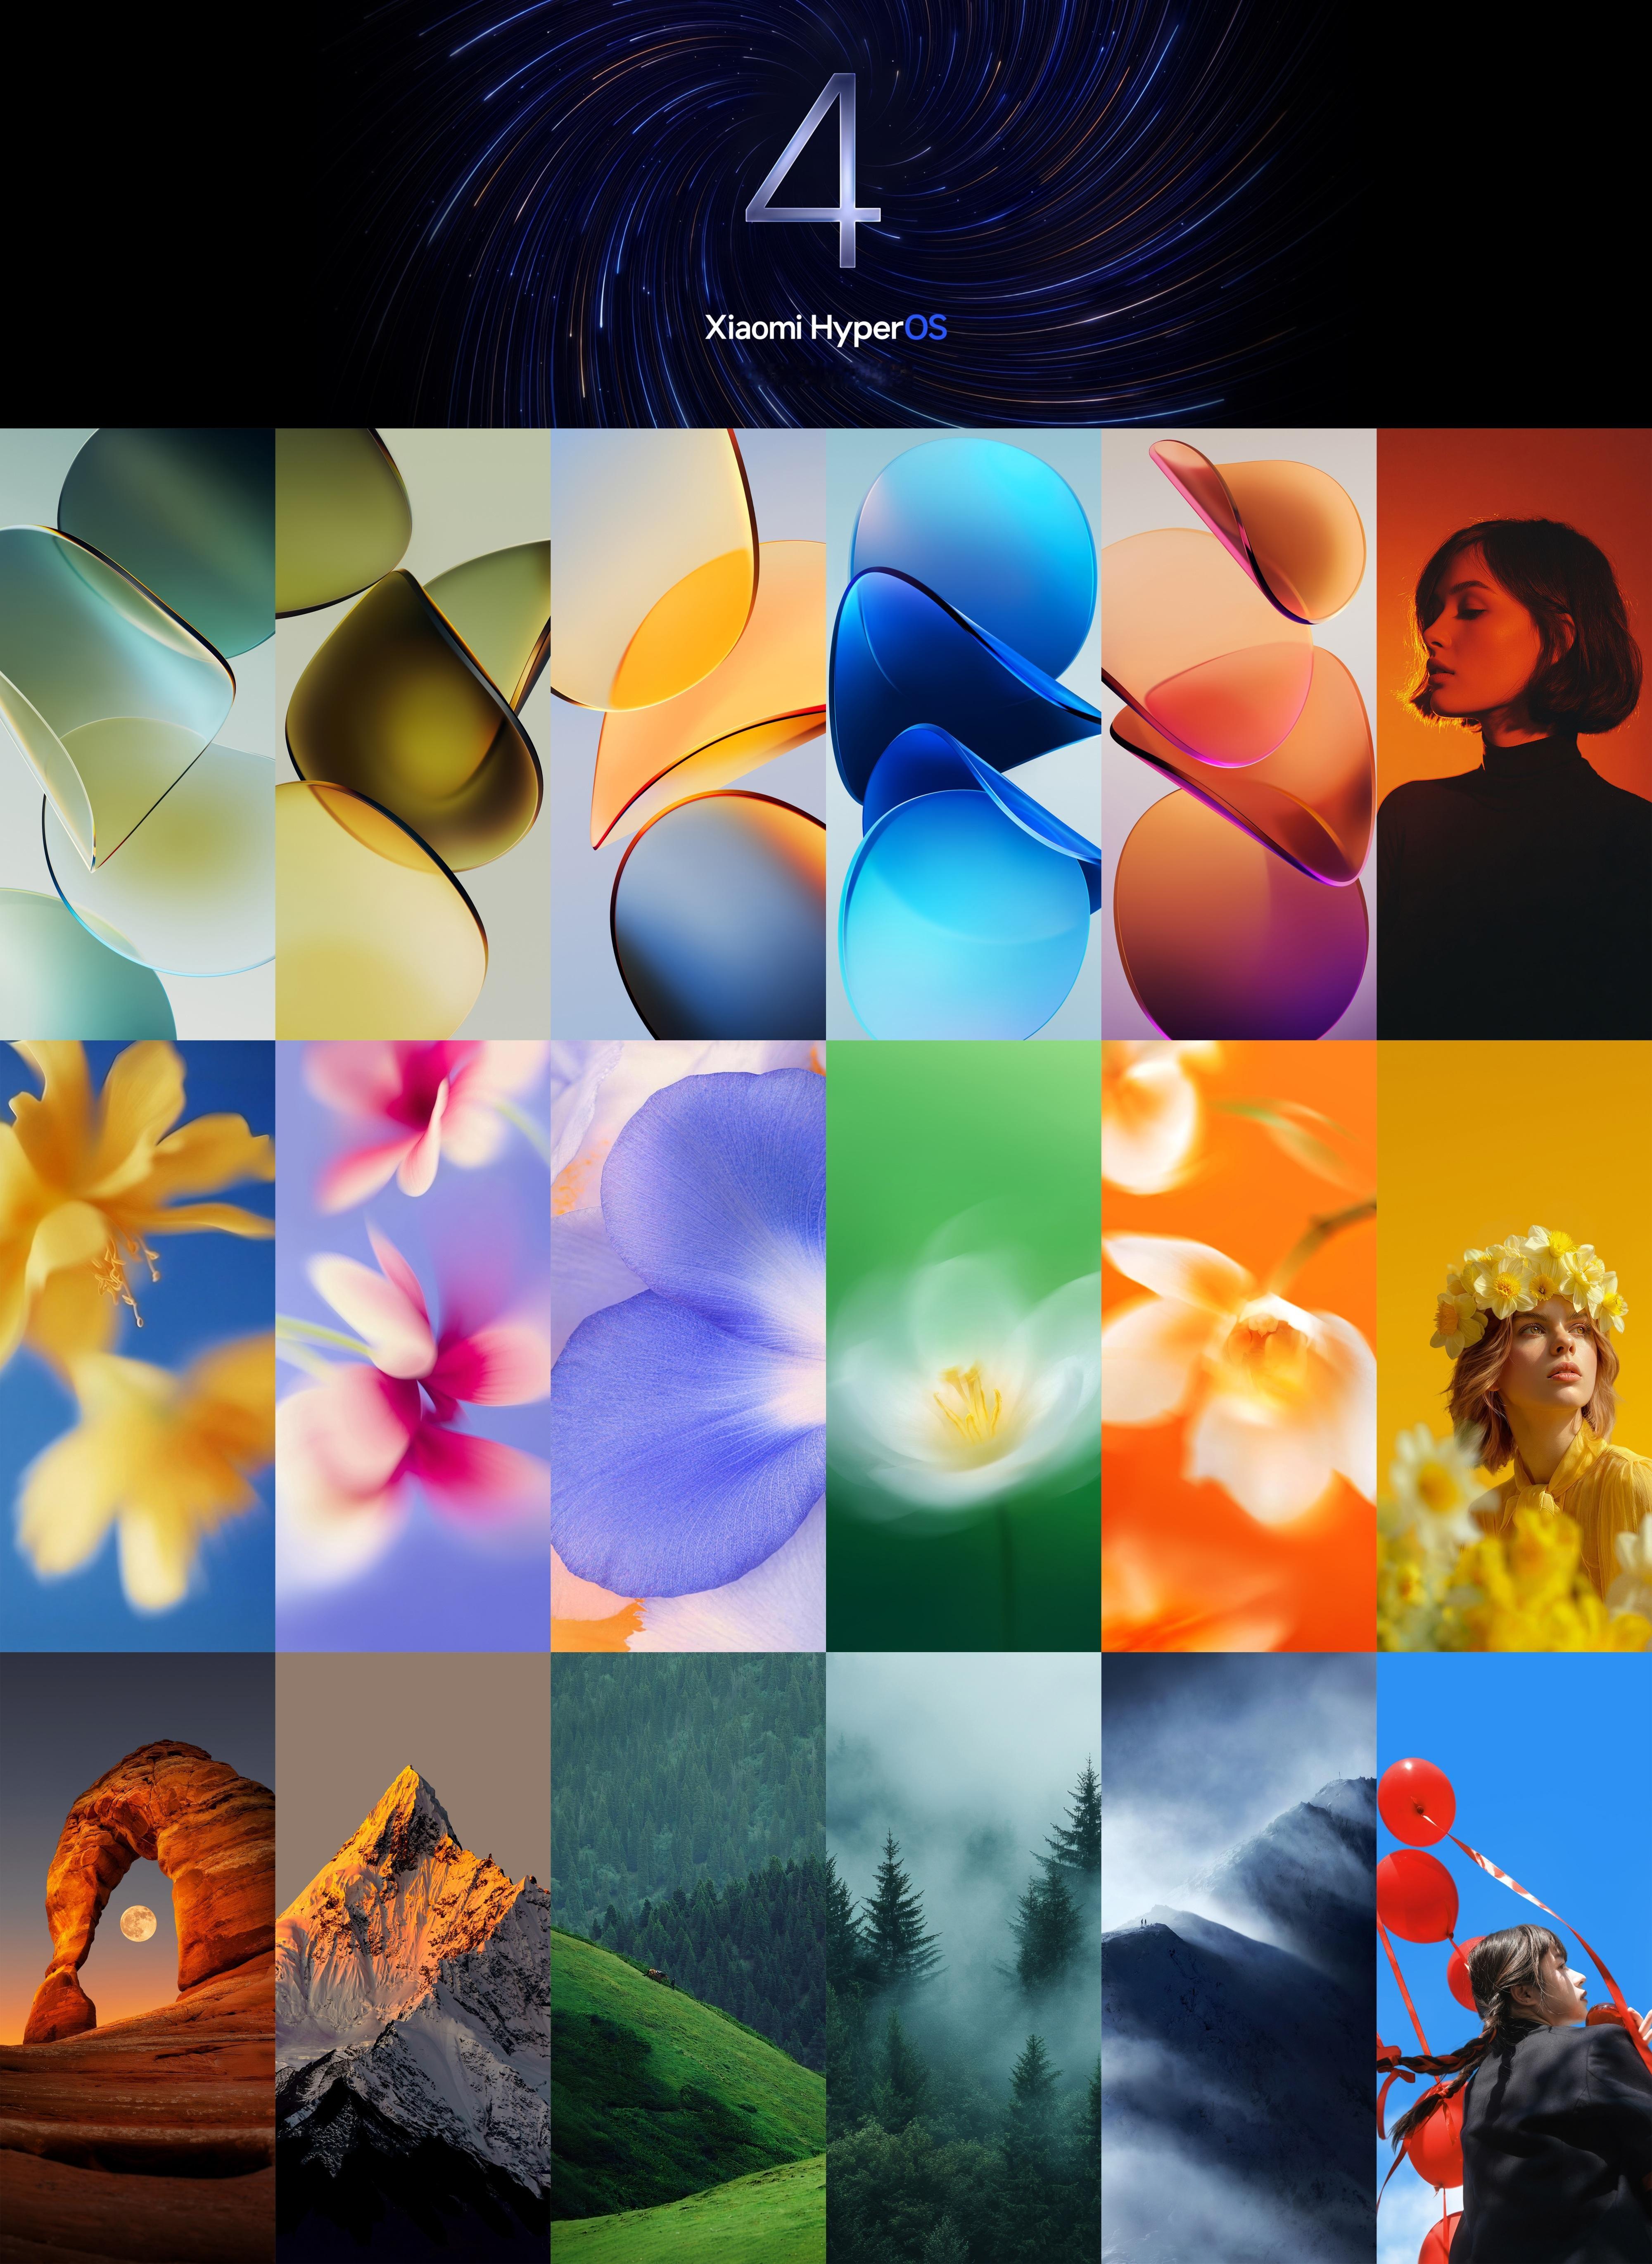
Task: Select the orange-to-purple glass shapes wallpaper
Action: (x=1239, y=734)
